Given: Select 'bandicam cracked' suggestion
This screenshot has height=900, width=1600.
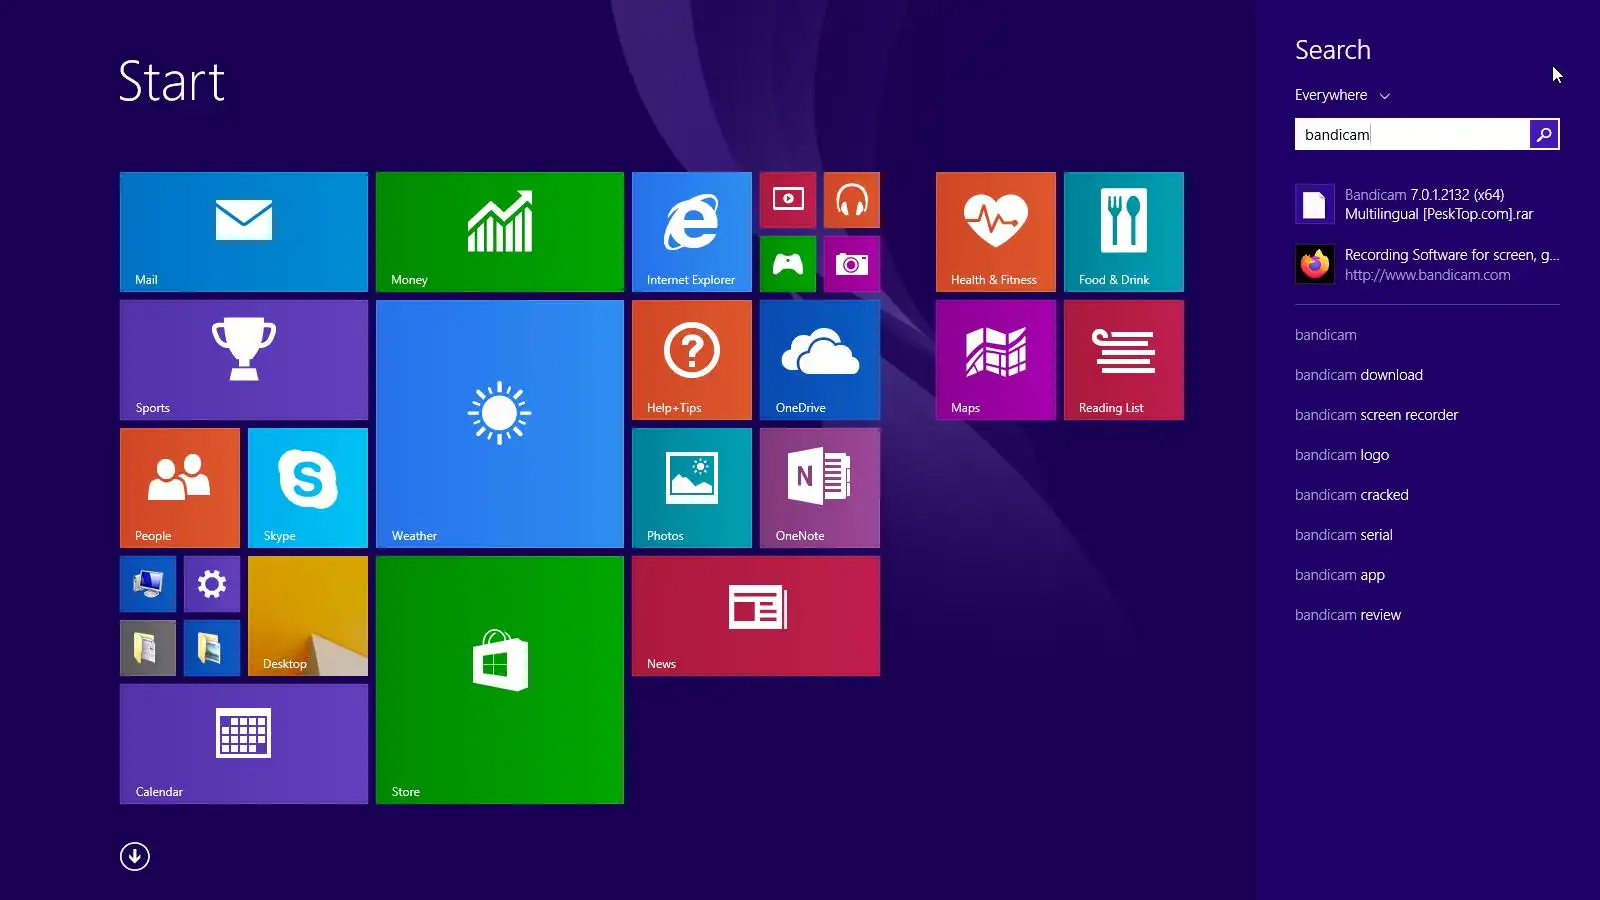Looking at the screenshot, I should pyautogui.click(x=1352, y=495).
